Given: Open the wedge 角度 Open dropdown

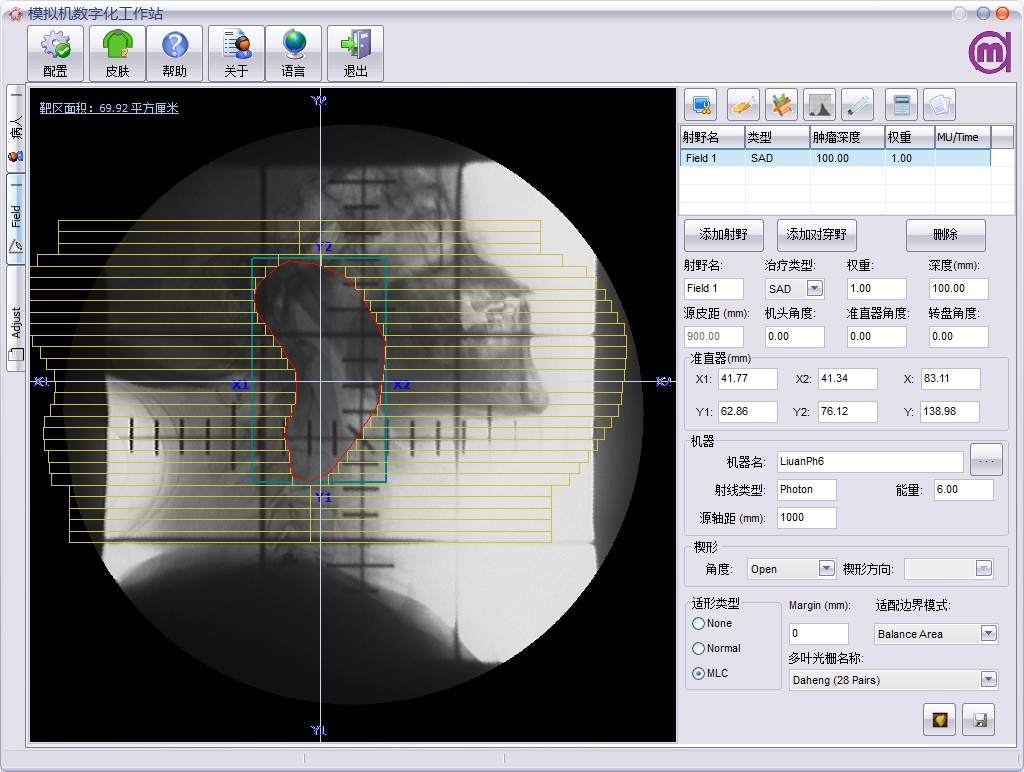Looking at the screenshot, I should click(826, 568).
